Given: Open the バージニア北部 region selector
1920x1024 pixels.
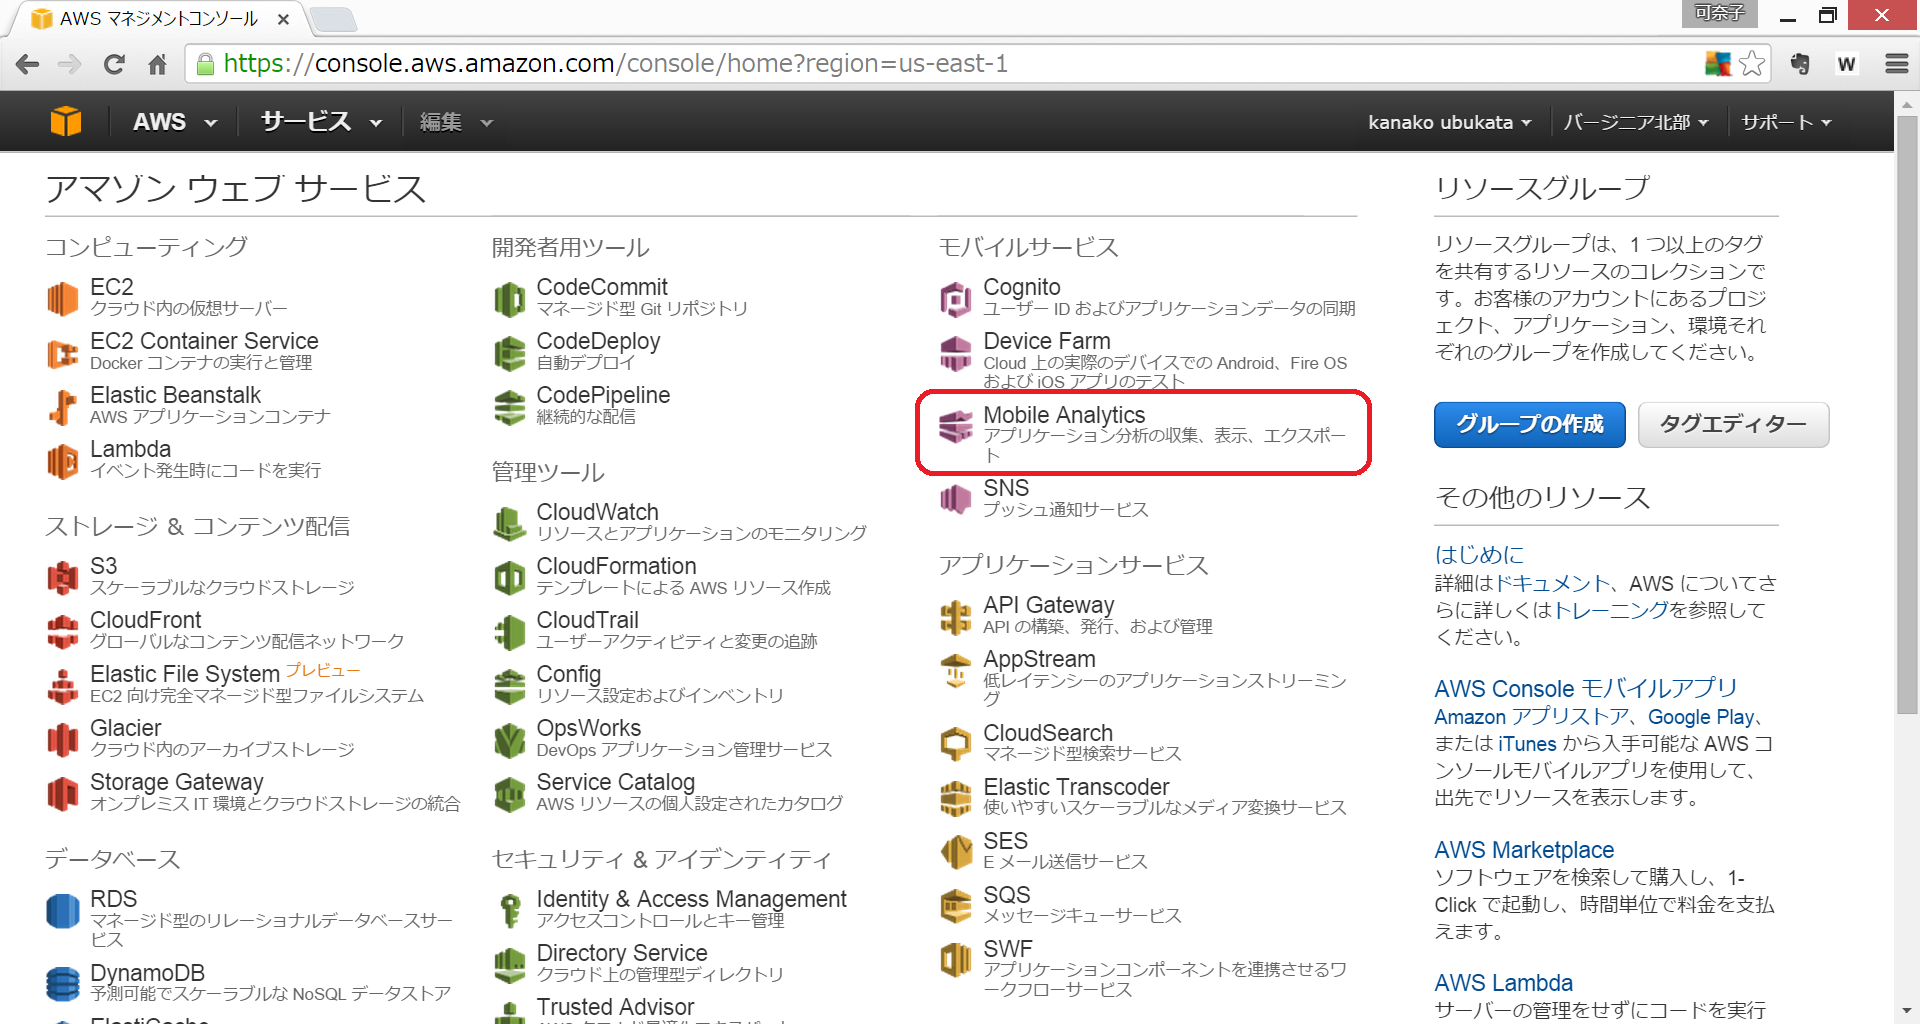Looking at the screenshot, I should click(x=1636, y=122).
